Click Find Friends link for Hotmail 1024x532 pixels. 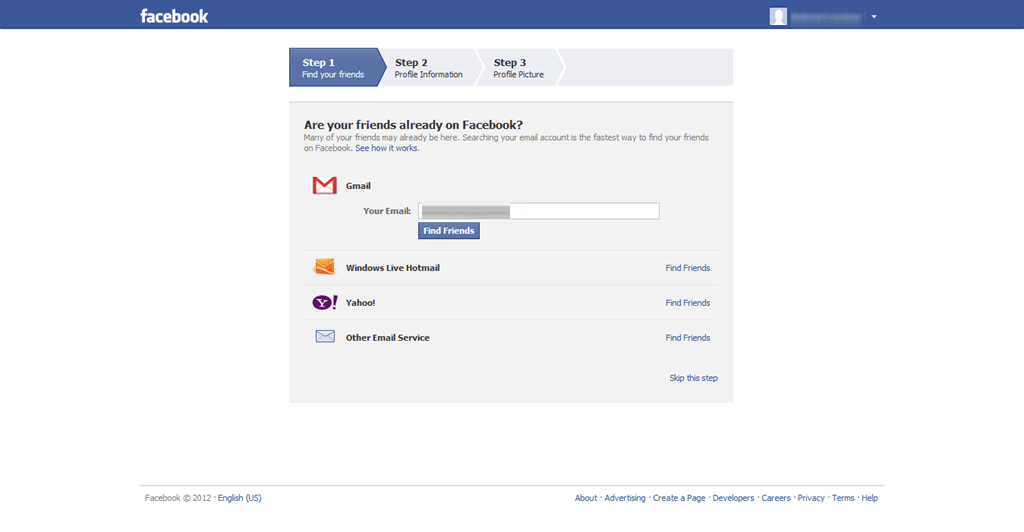(x=688, y=268)
